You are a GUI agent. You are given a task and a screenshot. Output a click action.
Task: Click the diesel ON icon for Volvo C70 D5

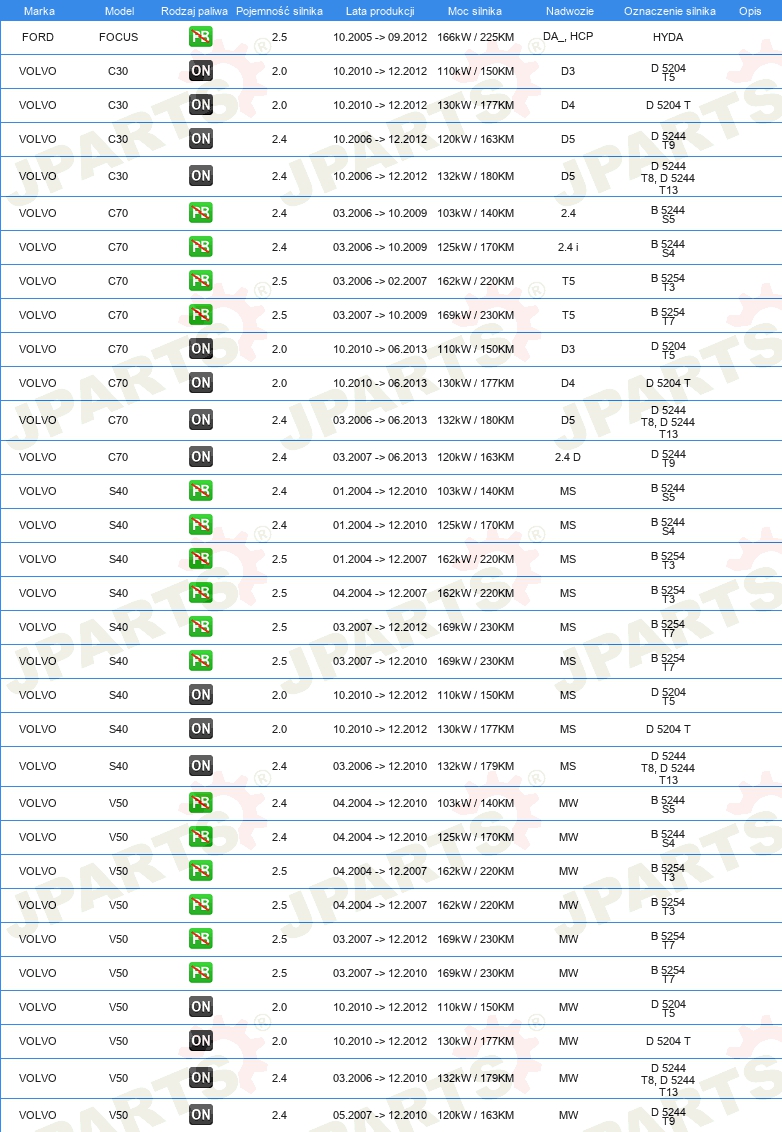coord(201,419)
